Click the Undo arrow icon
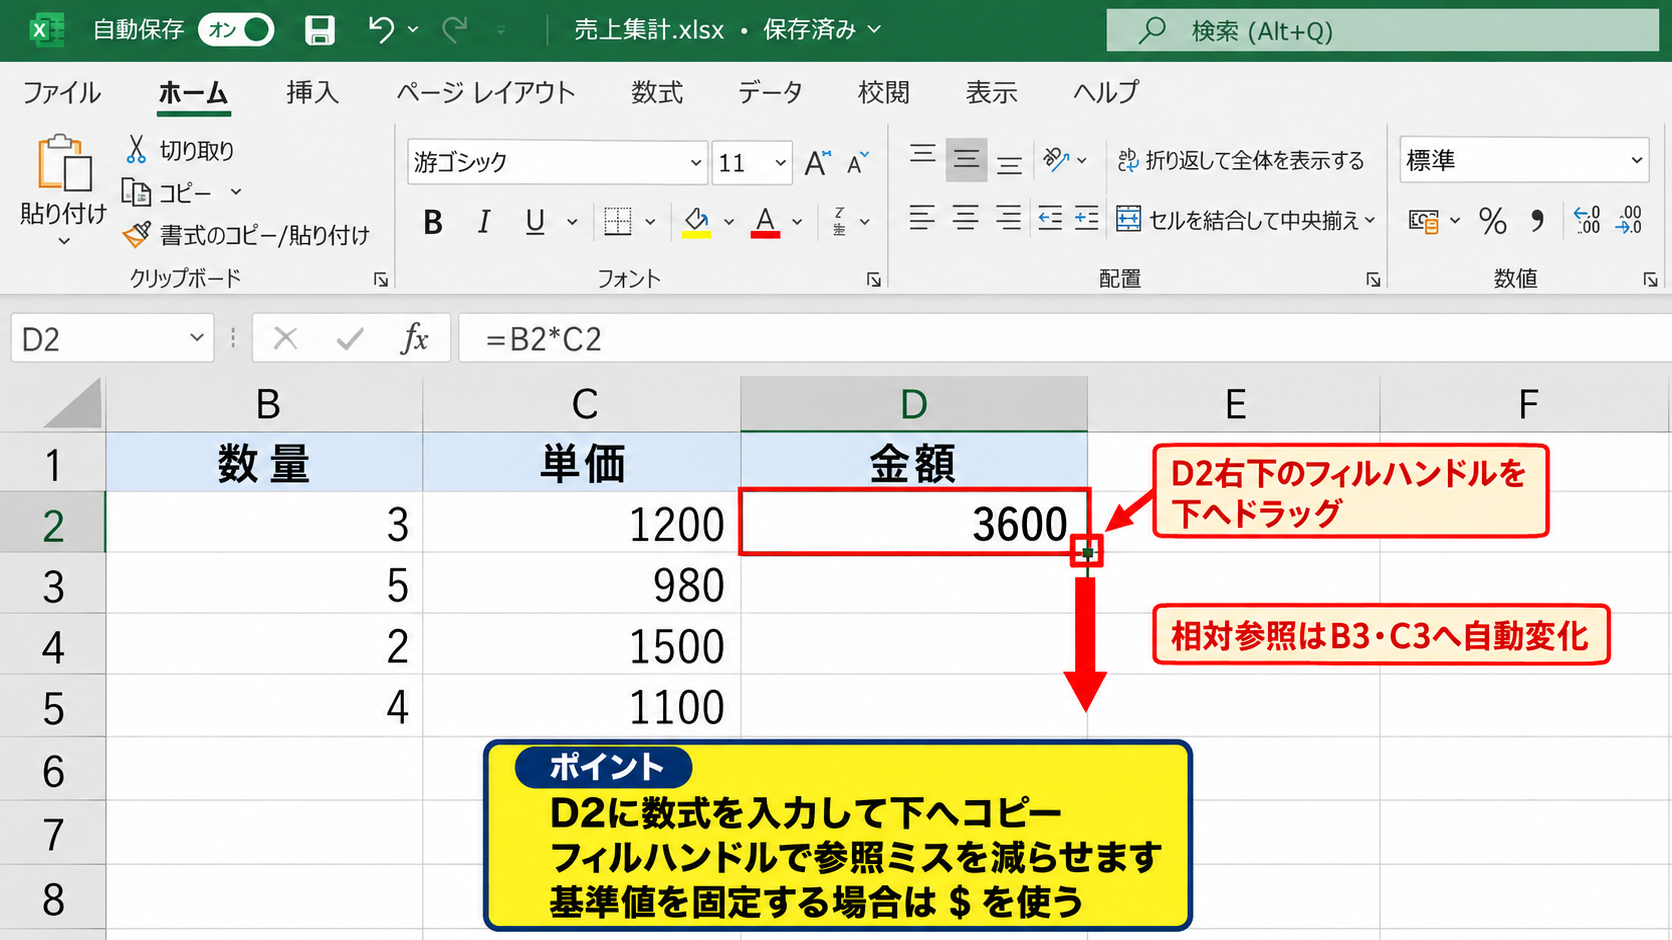This screenshot has width=1672, height=940. pyautogui.click(x=381, y=29)
